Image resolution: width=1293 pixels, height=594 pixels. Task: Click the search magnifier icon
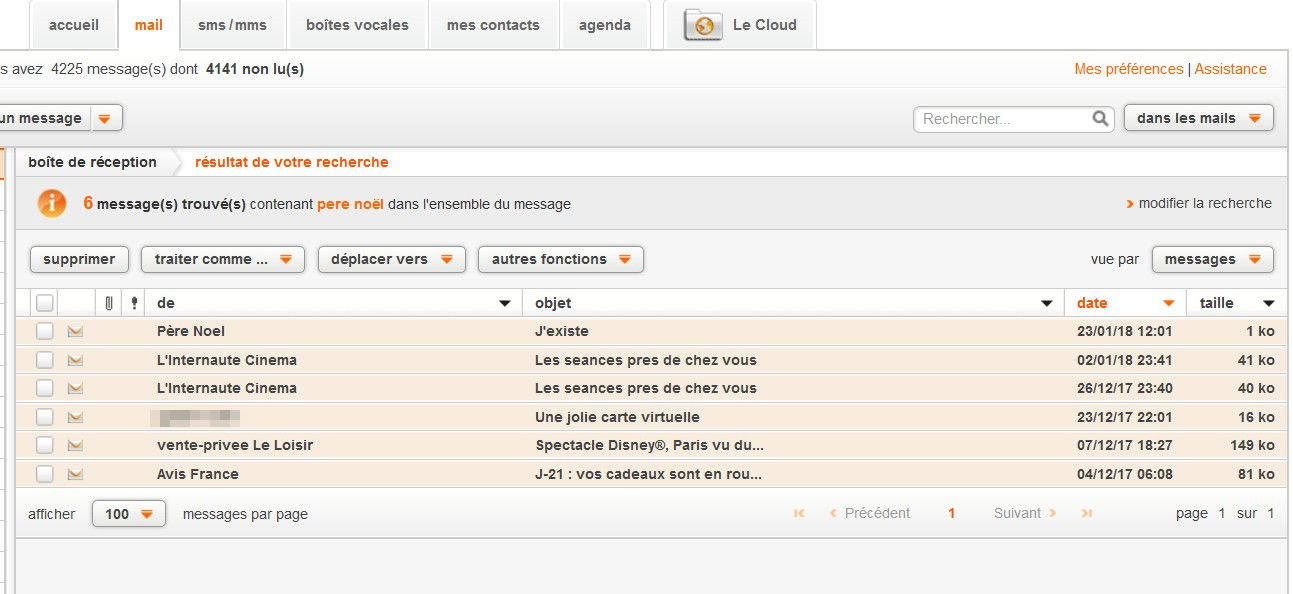(1100, 118)
